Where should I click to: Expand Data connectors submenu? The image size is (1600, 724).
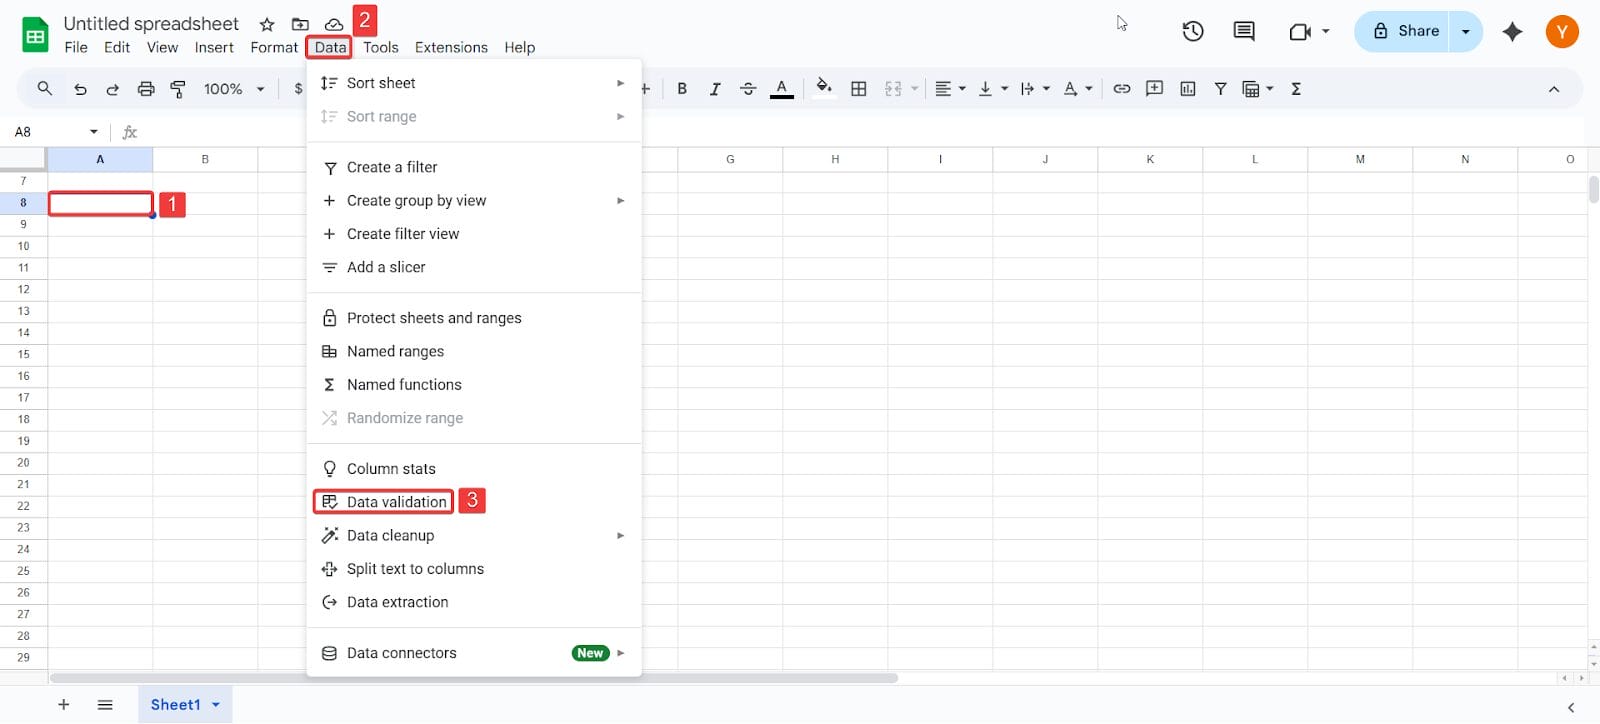[x=474, y=653]
